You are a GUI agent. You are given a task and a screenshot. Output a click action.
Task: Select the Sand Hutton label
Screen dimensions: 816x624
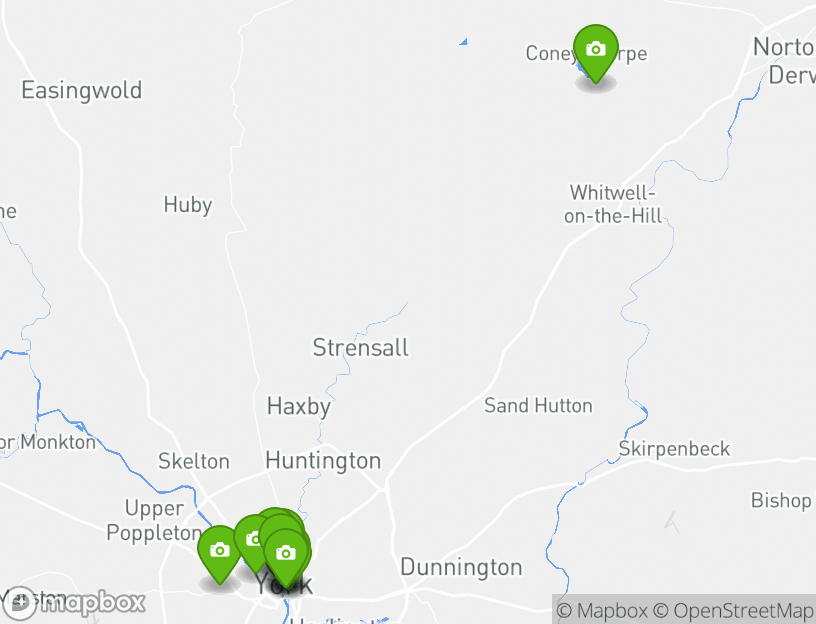coord(538,405)
